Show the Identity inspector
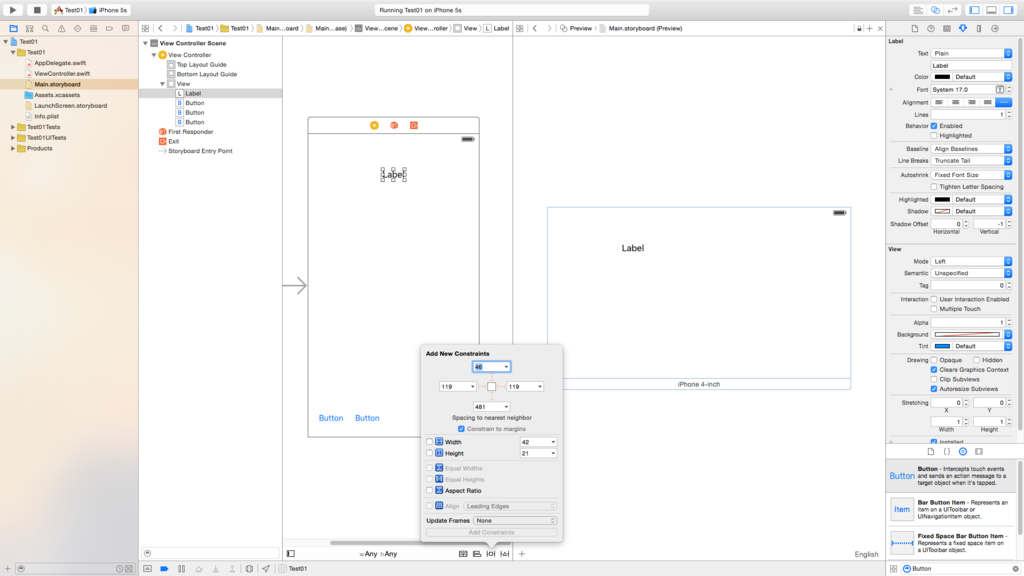Image resolution: width=1024 pixels, height=576 pixels. pyautogui.click(x=947, y=28)
